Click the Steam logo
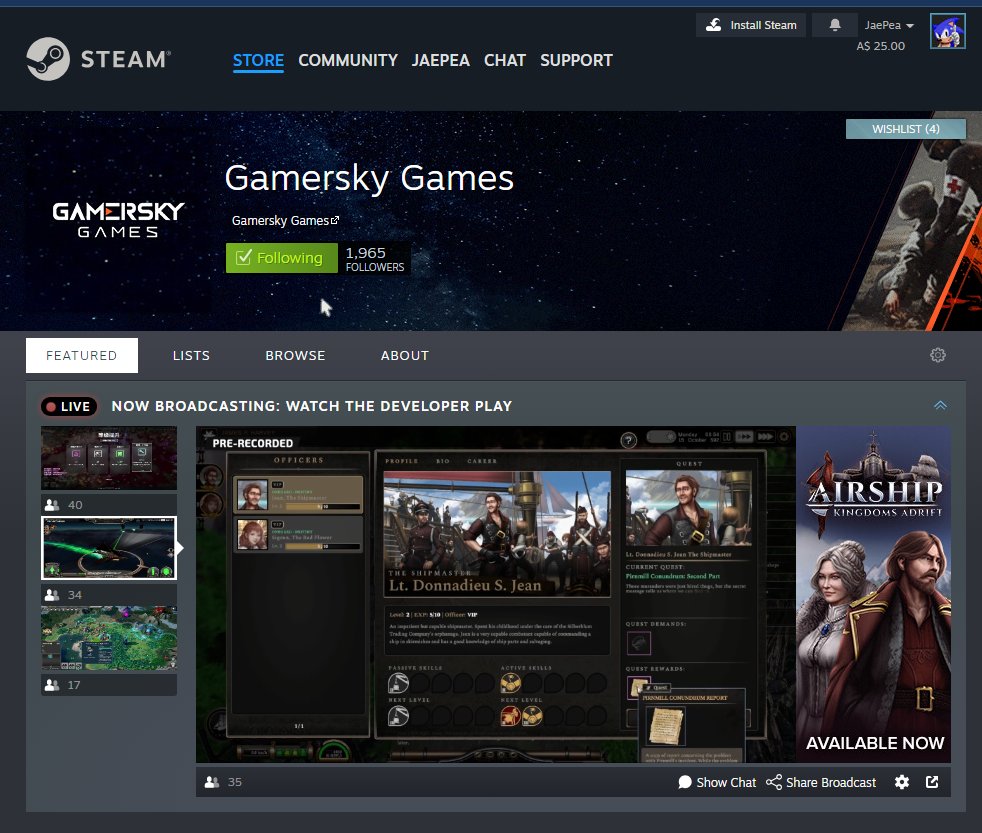 coord(98,59)
